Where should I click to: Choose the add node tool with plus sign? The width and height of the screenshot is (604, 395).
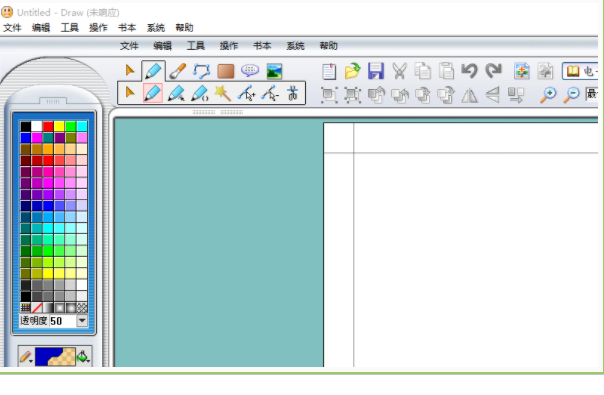click(246, 94)
